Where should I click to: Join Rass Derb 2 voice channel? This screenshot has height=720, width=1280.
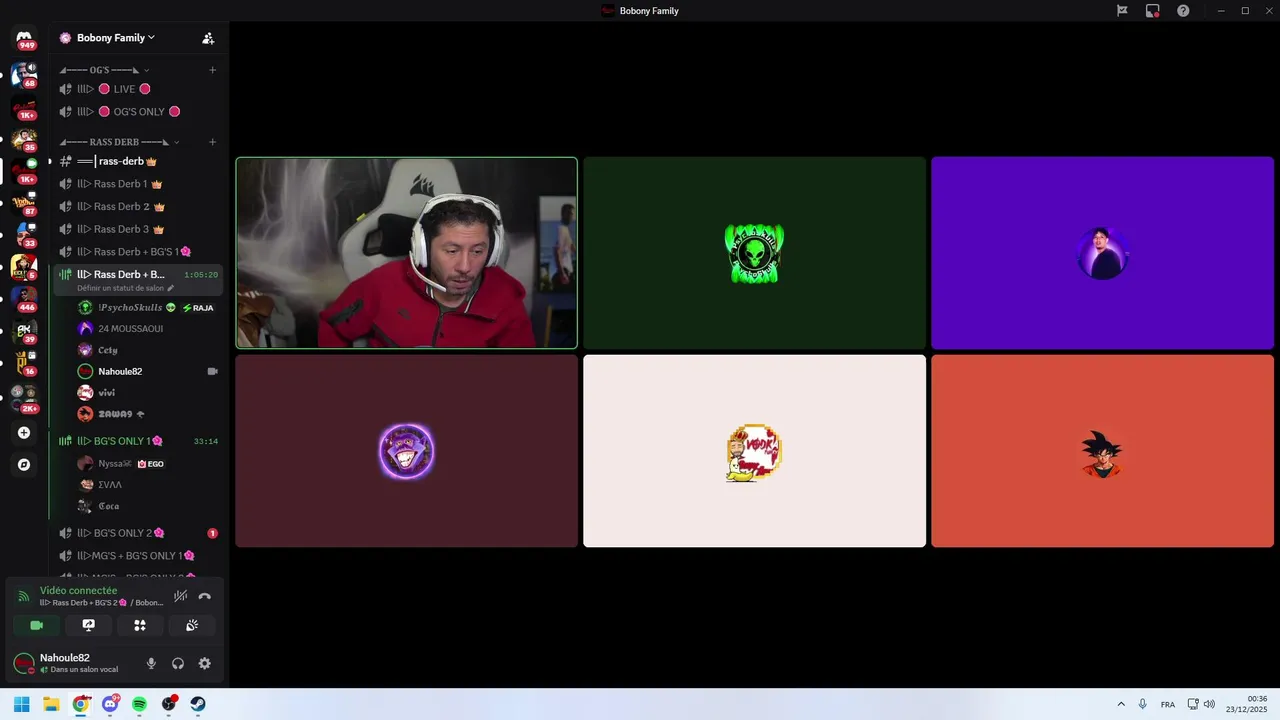pos(138,207)
